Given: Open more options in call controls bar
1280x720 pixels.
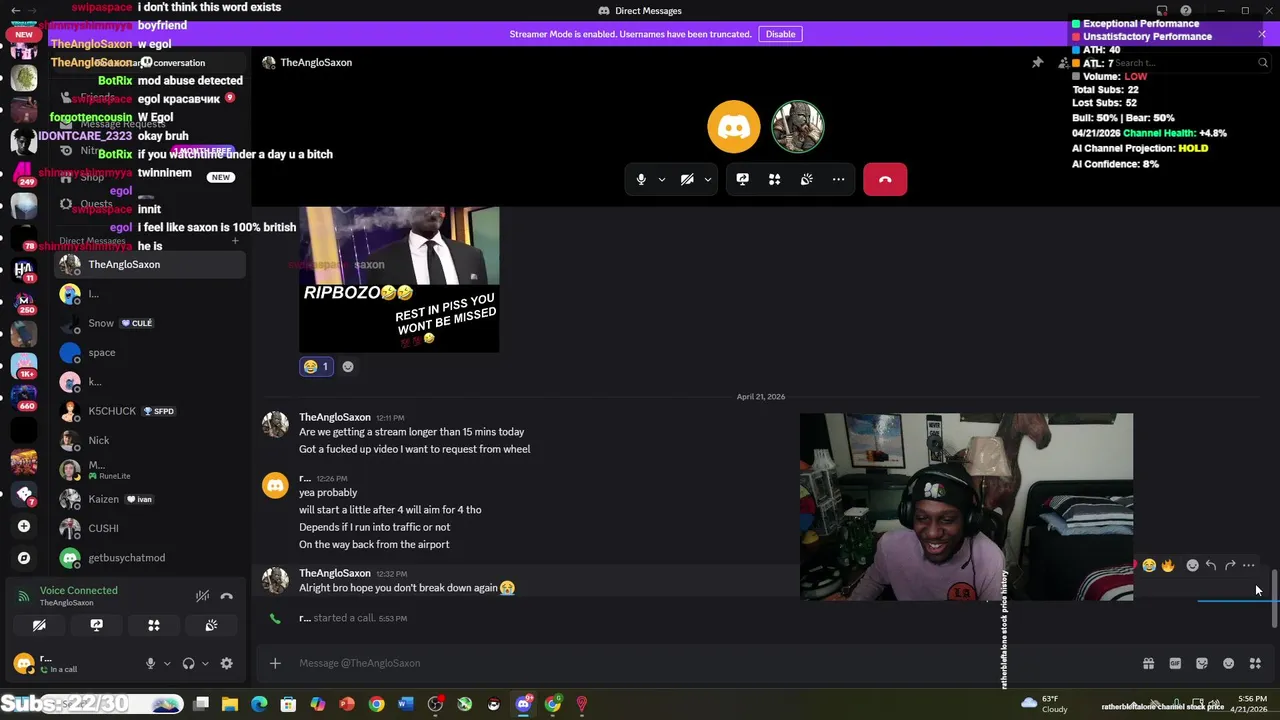Looking at the screenshot, I should (x=838, y=179).
